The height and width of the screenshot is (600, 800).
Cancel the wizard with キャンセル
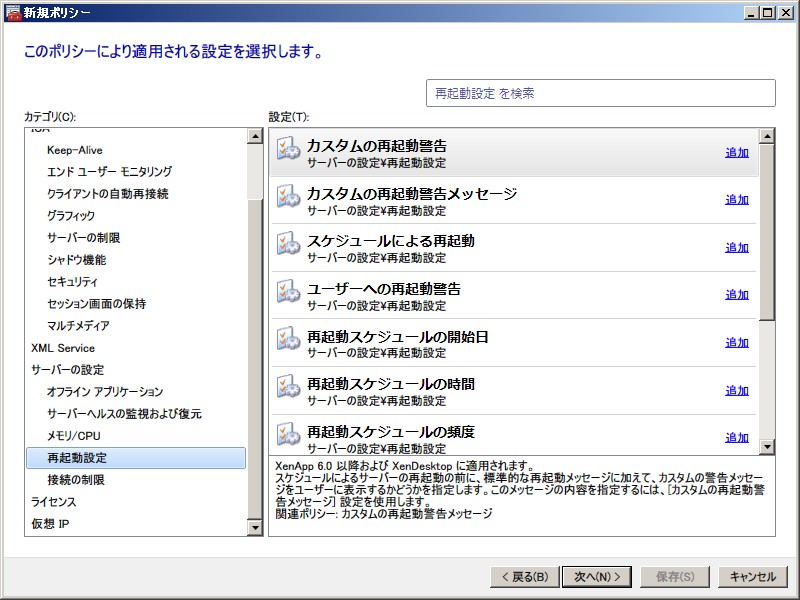pos(752,577)
